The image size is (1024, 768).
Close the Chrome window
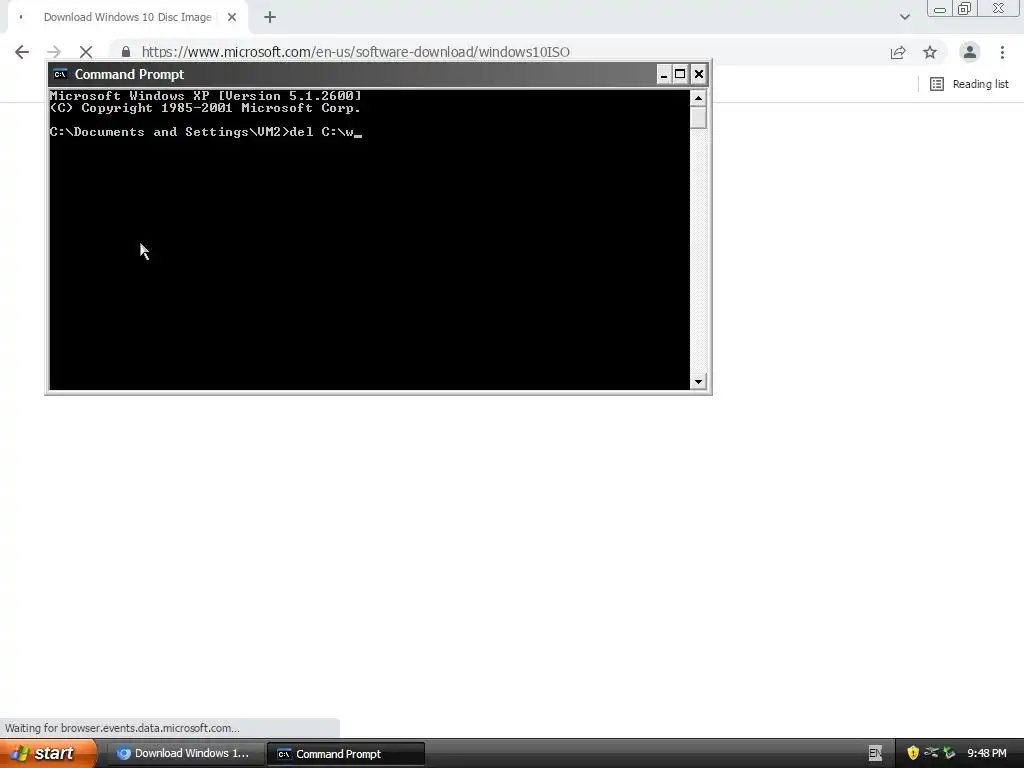[x=999, y=9]
